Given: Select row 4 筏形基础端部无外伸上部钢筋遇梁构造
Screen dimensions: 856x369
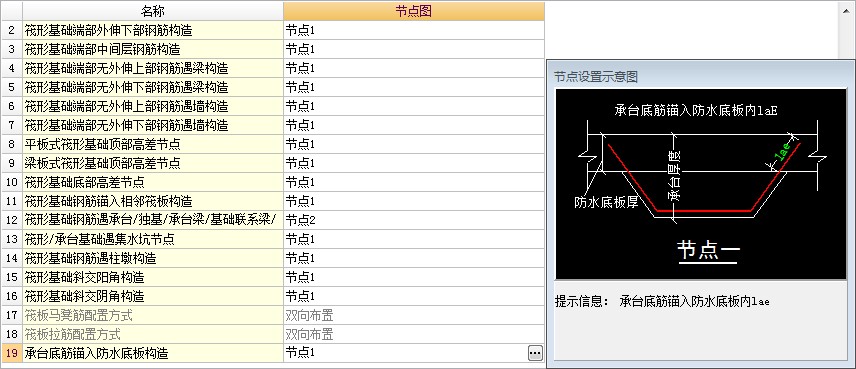Looking at the screenshot, I should (153, 69).
